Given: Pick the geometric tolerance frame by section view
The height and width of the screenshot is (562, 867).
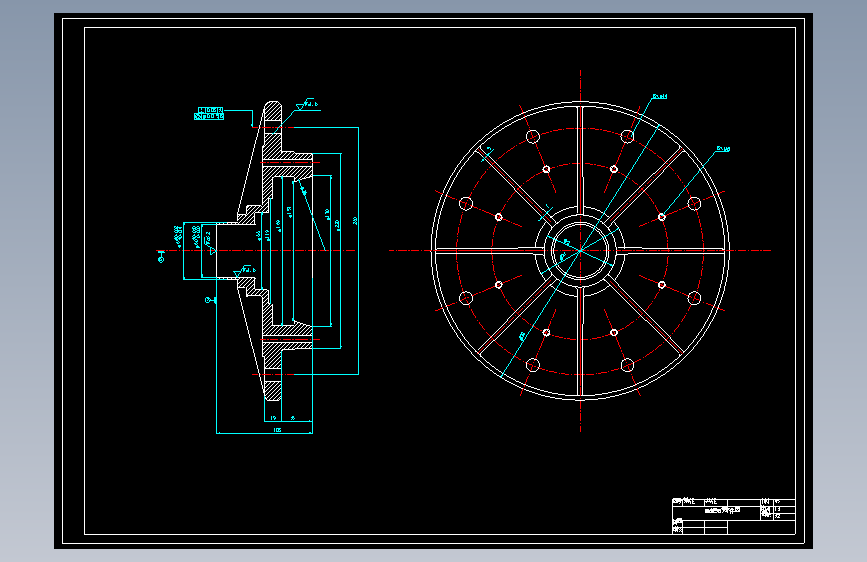Looking at the screenshot, I should coord(209,113).
